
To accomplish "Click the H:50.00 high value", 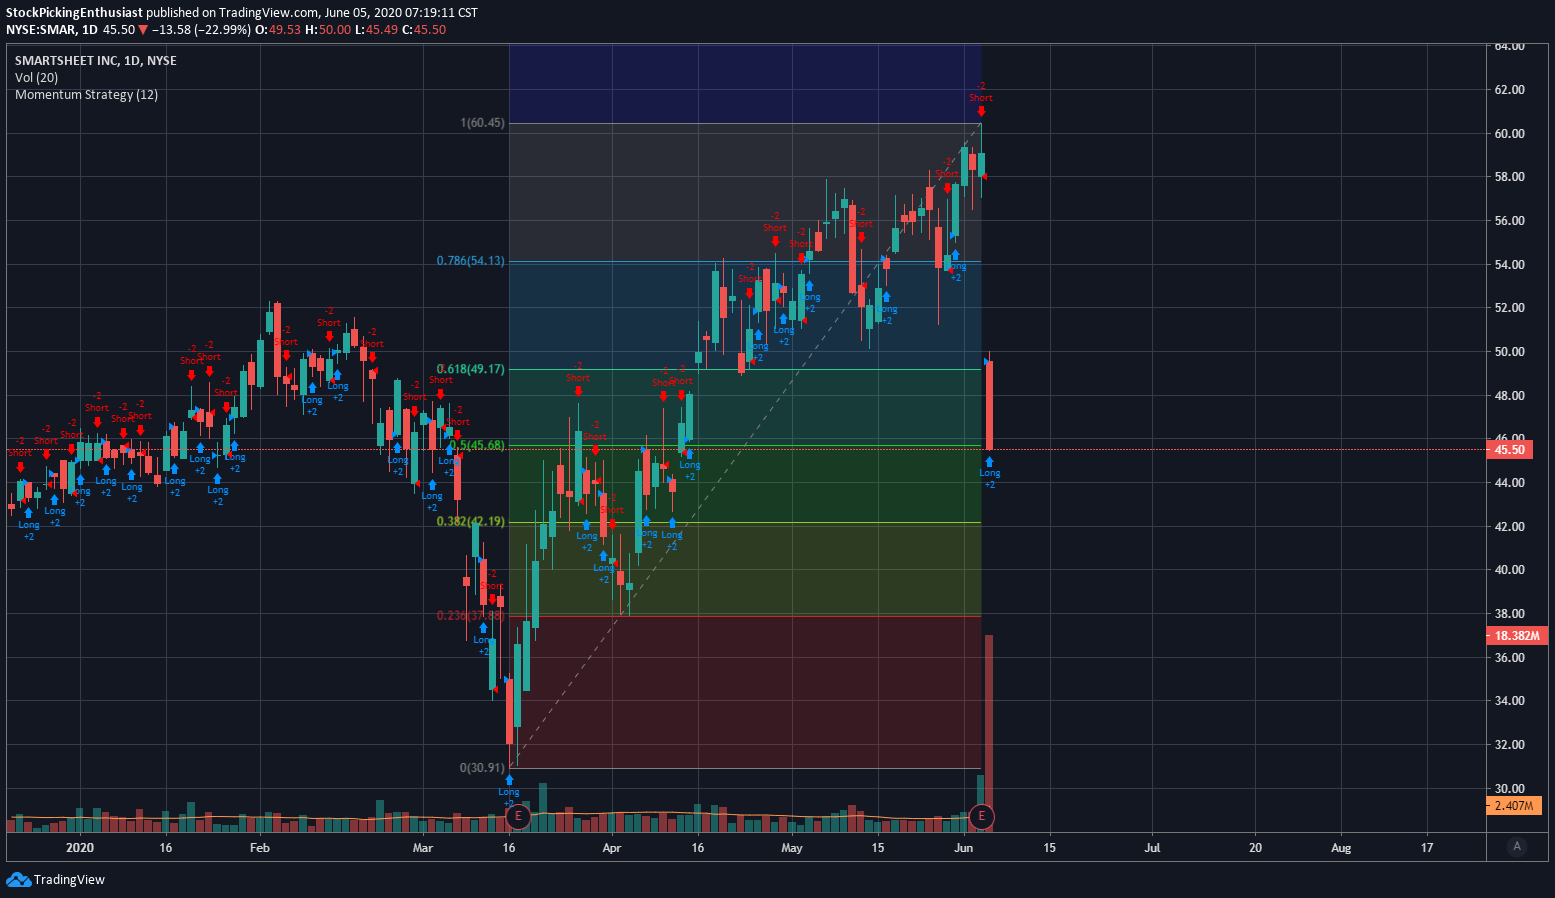I will pyautogui.click(x=328, y=30).
